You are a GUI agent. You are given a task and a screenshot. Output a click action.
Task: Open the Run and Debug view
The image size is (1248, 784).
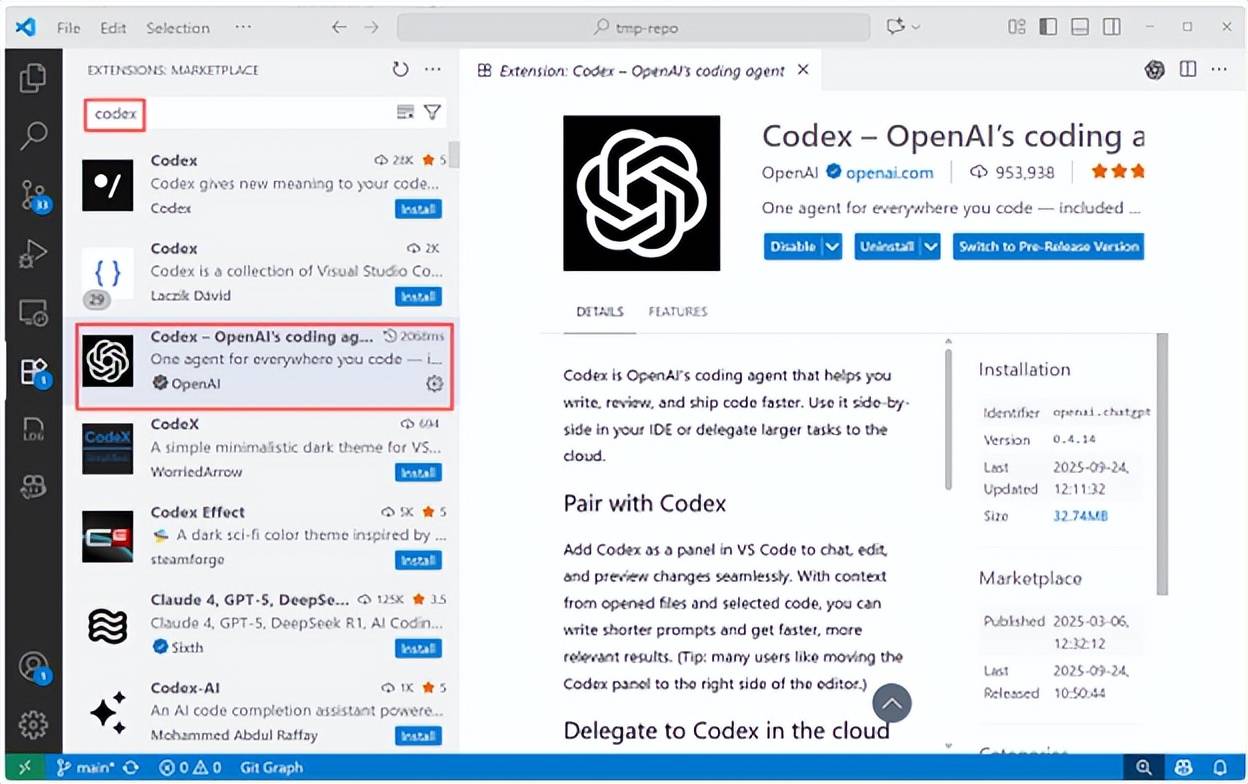coord(33,254)
